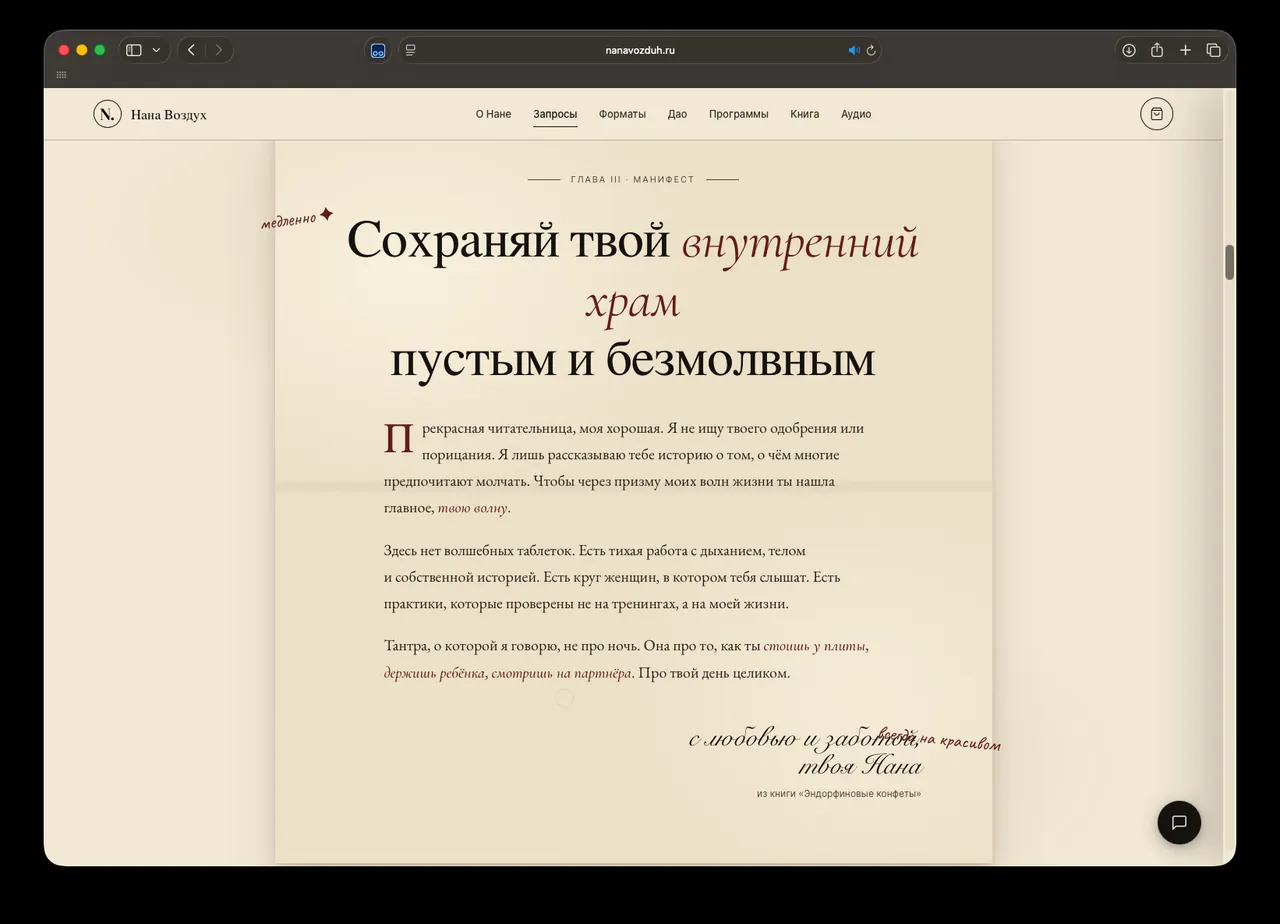Open the chat bubble button
1280x924 pixels.
coord(1179,822)
